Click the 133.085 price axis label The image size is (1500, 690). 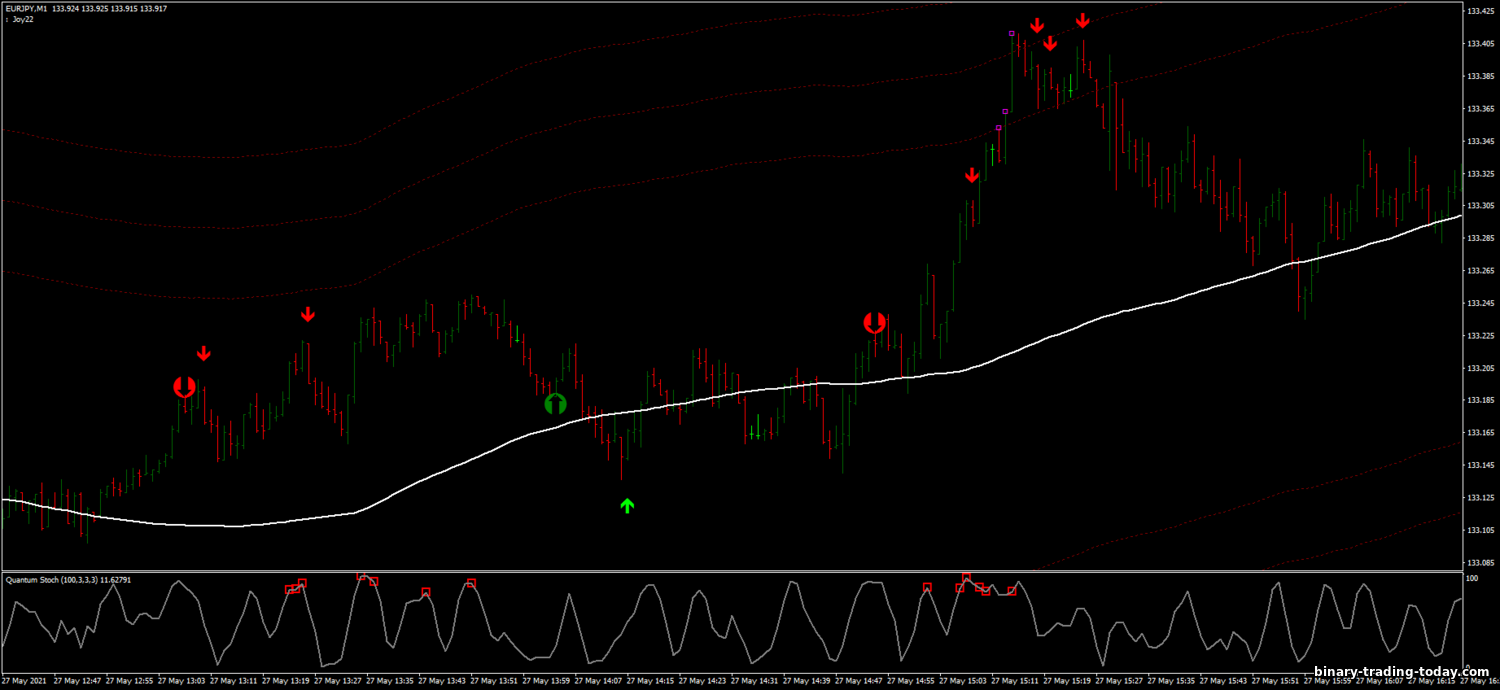pyautogui.click(x=1480, y=562)
